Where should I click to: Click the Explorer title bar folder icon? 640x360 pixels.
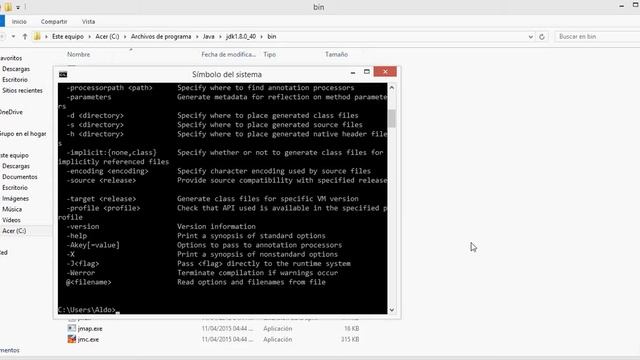click(8, 7)
